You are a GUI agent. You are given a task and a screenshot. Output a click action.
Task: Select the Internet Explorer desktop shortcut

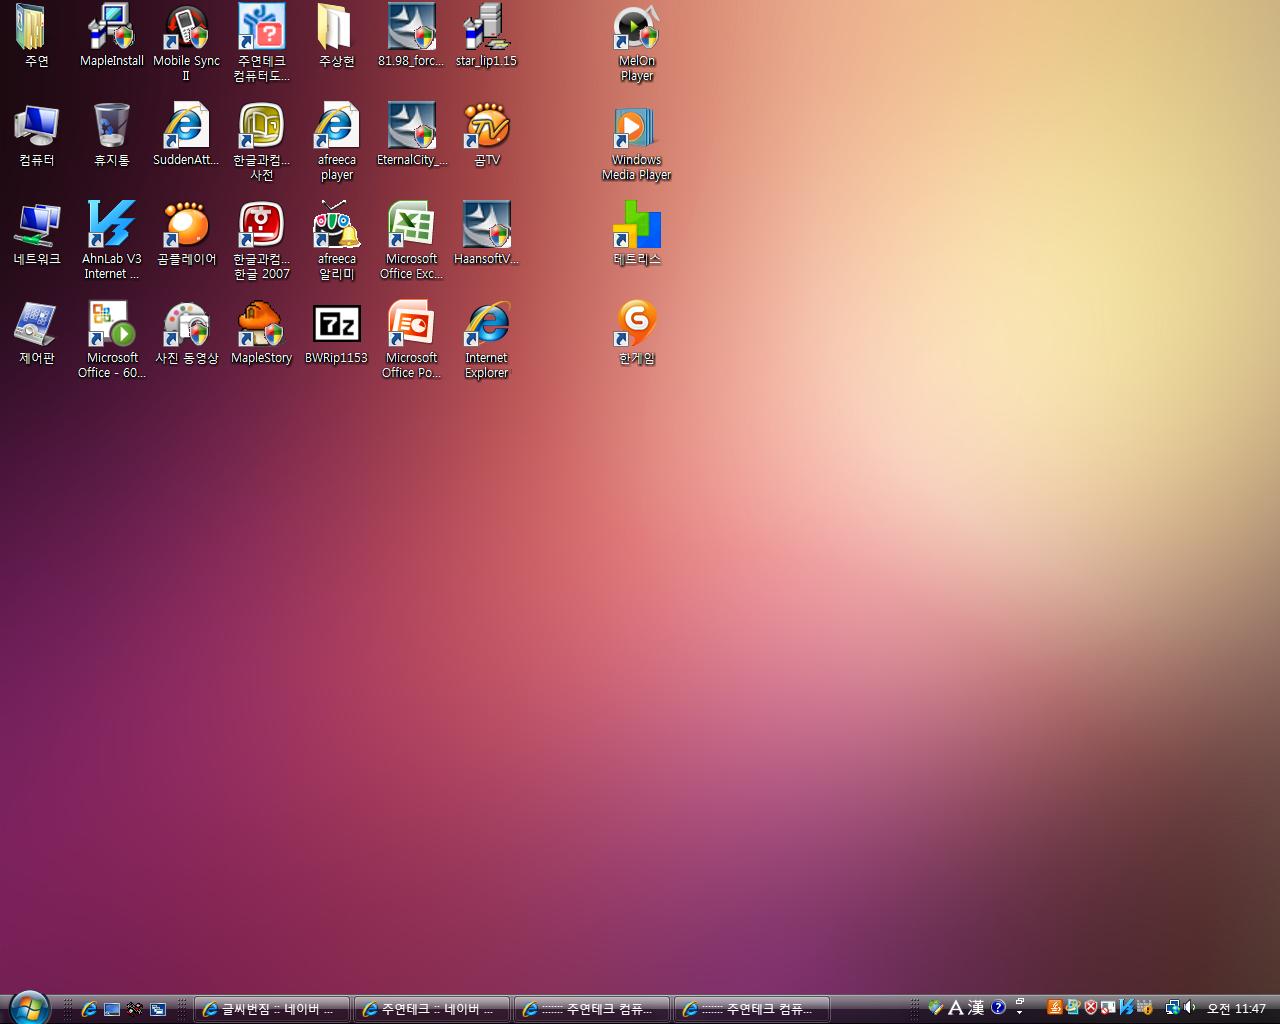pos(486,339)
